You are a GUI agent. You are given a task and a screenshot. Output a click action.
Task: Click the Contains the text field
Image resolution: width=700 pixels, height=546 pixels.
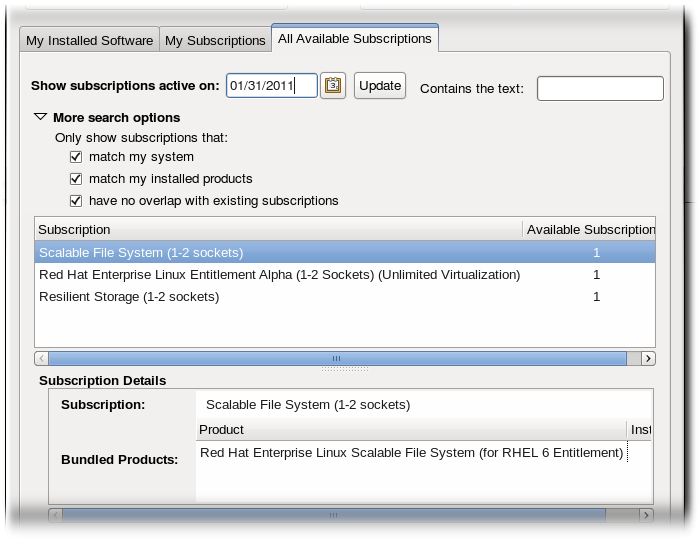coord(600,88)
